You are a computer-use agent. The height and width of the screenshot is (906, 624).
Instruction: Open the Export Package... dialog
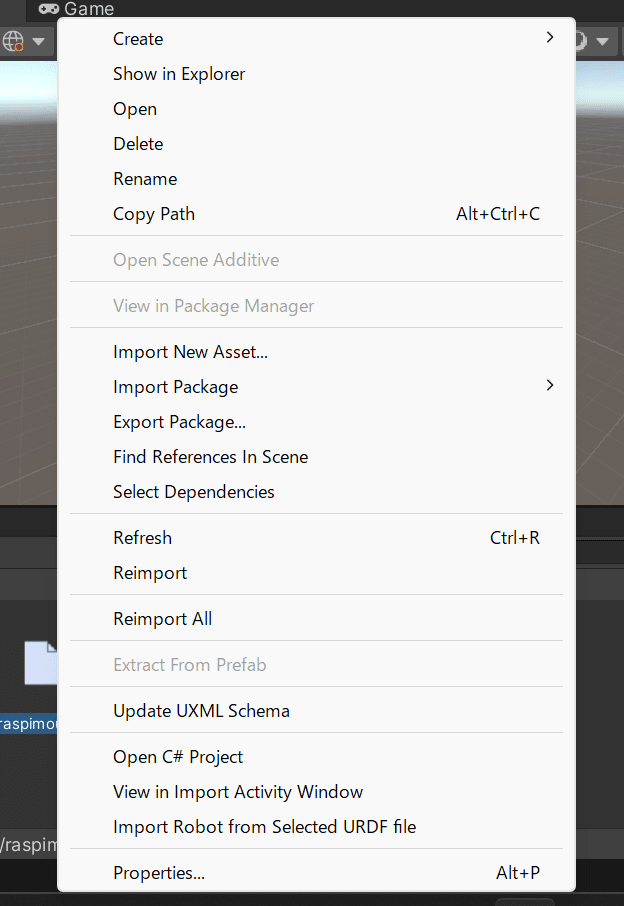179,422
